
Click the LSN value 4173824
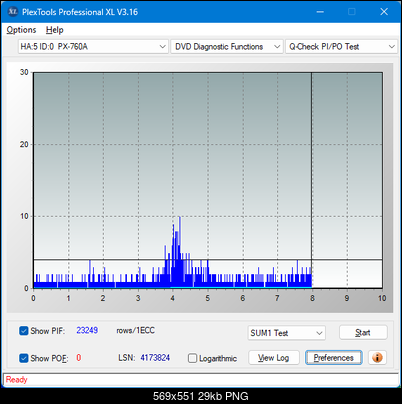[x=155, y=358]
